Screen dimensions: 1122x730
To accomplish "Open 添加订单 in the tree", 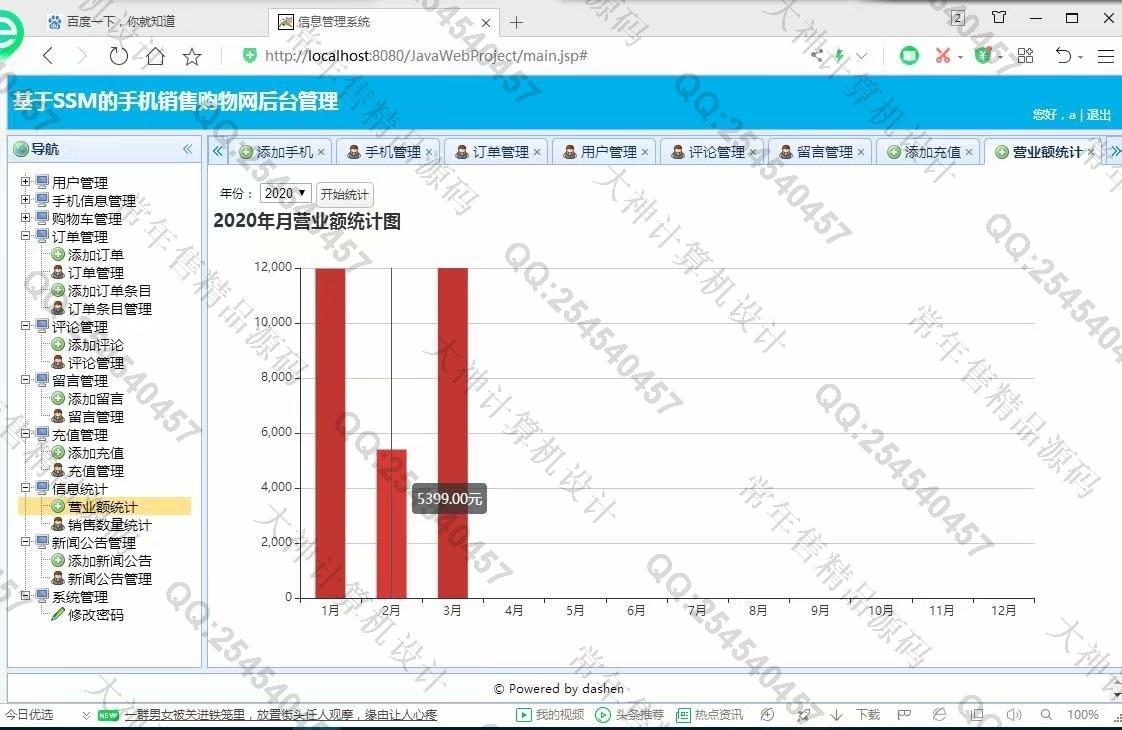I will 95,255.
